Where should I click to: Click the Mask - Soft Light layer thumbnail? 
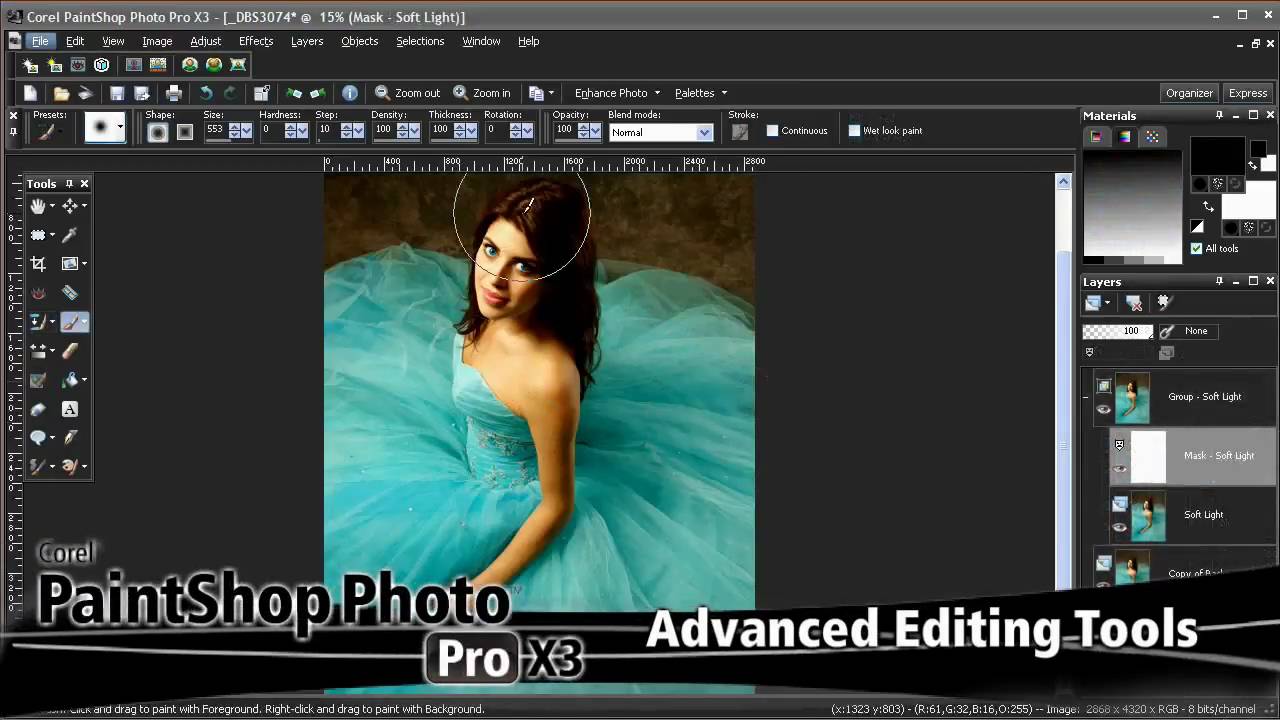click(1148, 456)
